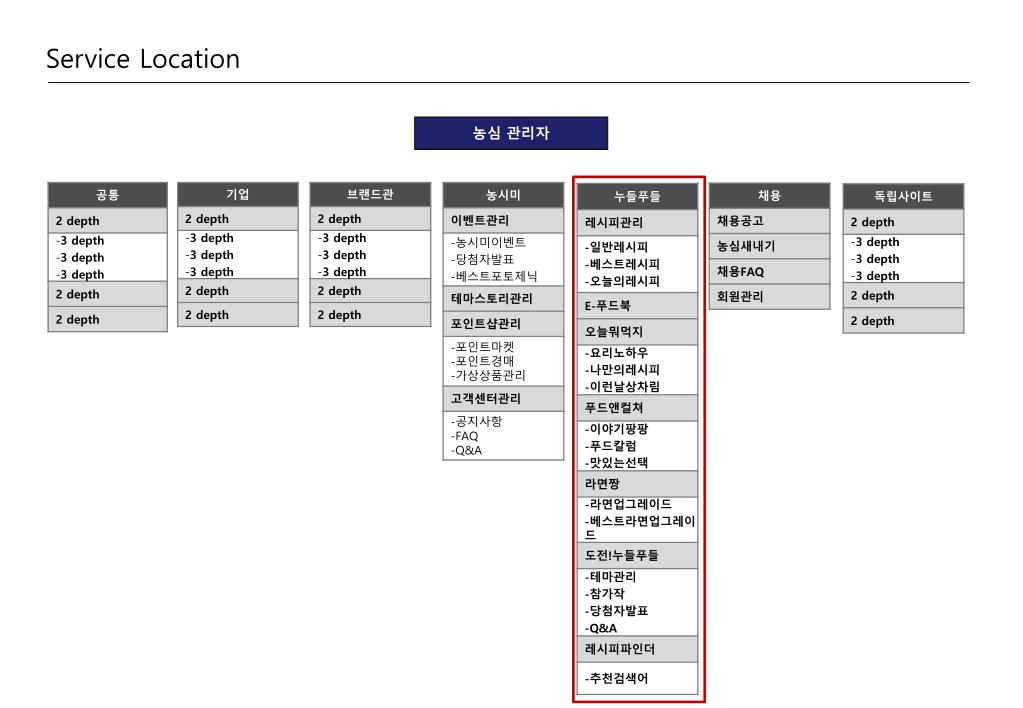
Task: Click the -테마관리 entry
Action: point(610,577)
